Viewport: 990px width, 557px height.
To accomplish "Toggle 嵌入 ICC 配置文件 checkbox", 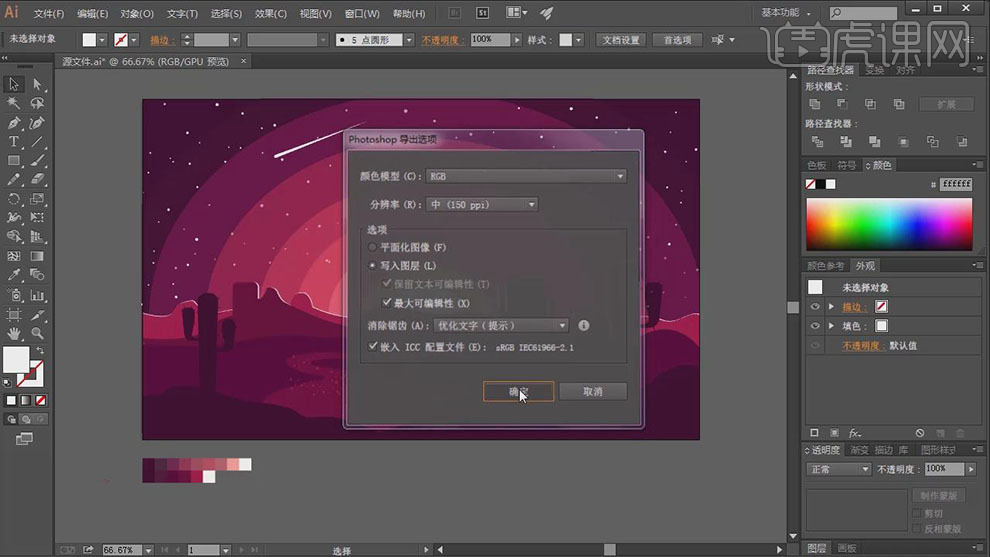I will click(373, 346).
